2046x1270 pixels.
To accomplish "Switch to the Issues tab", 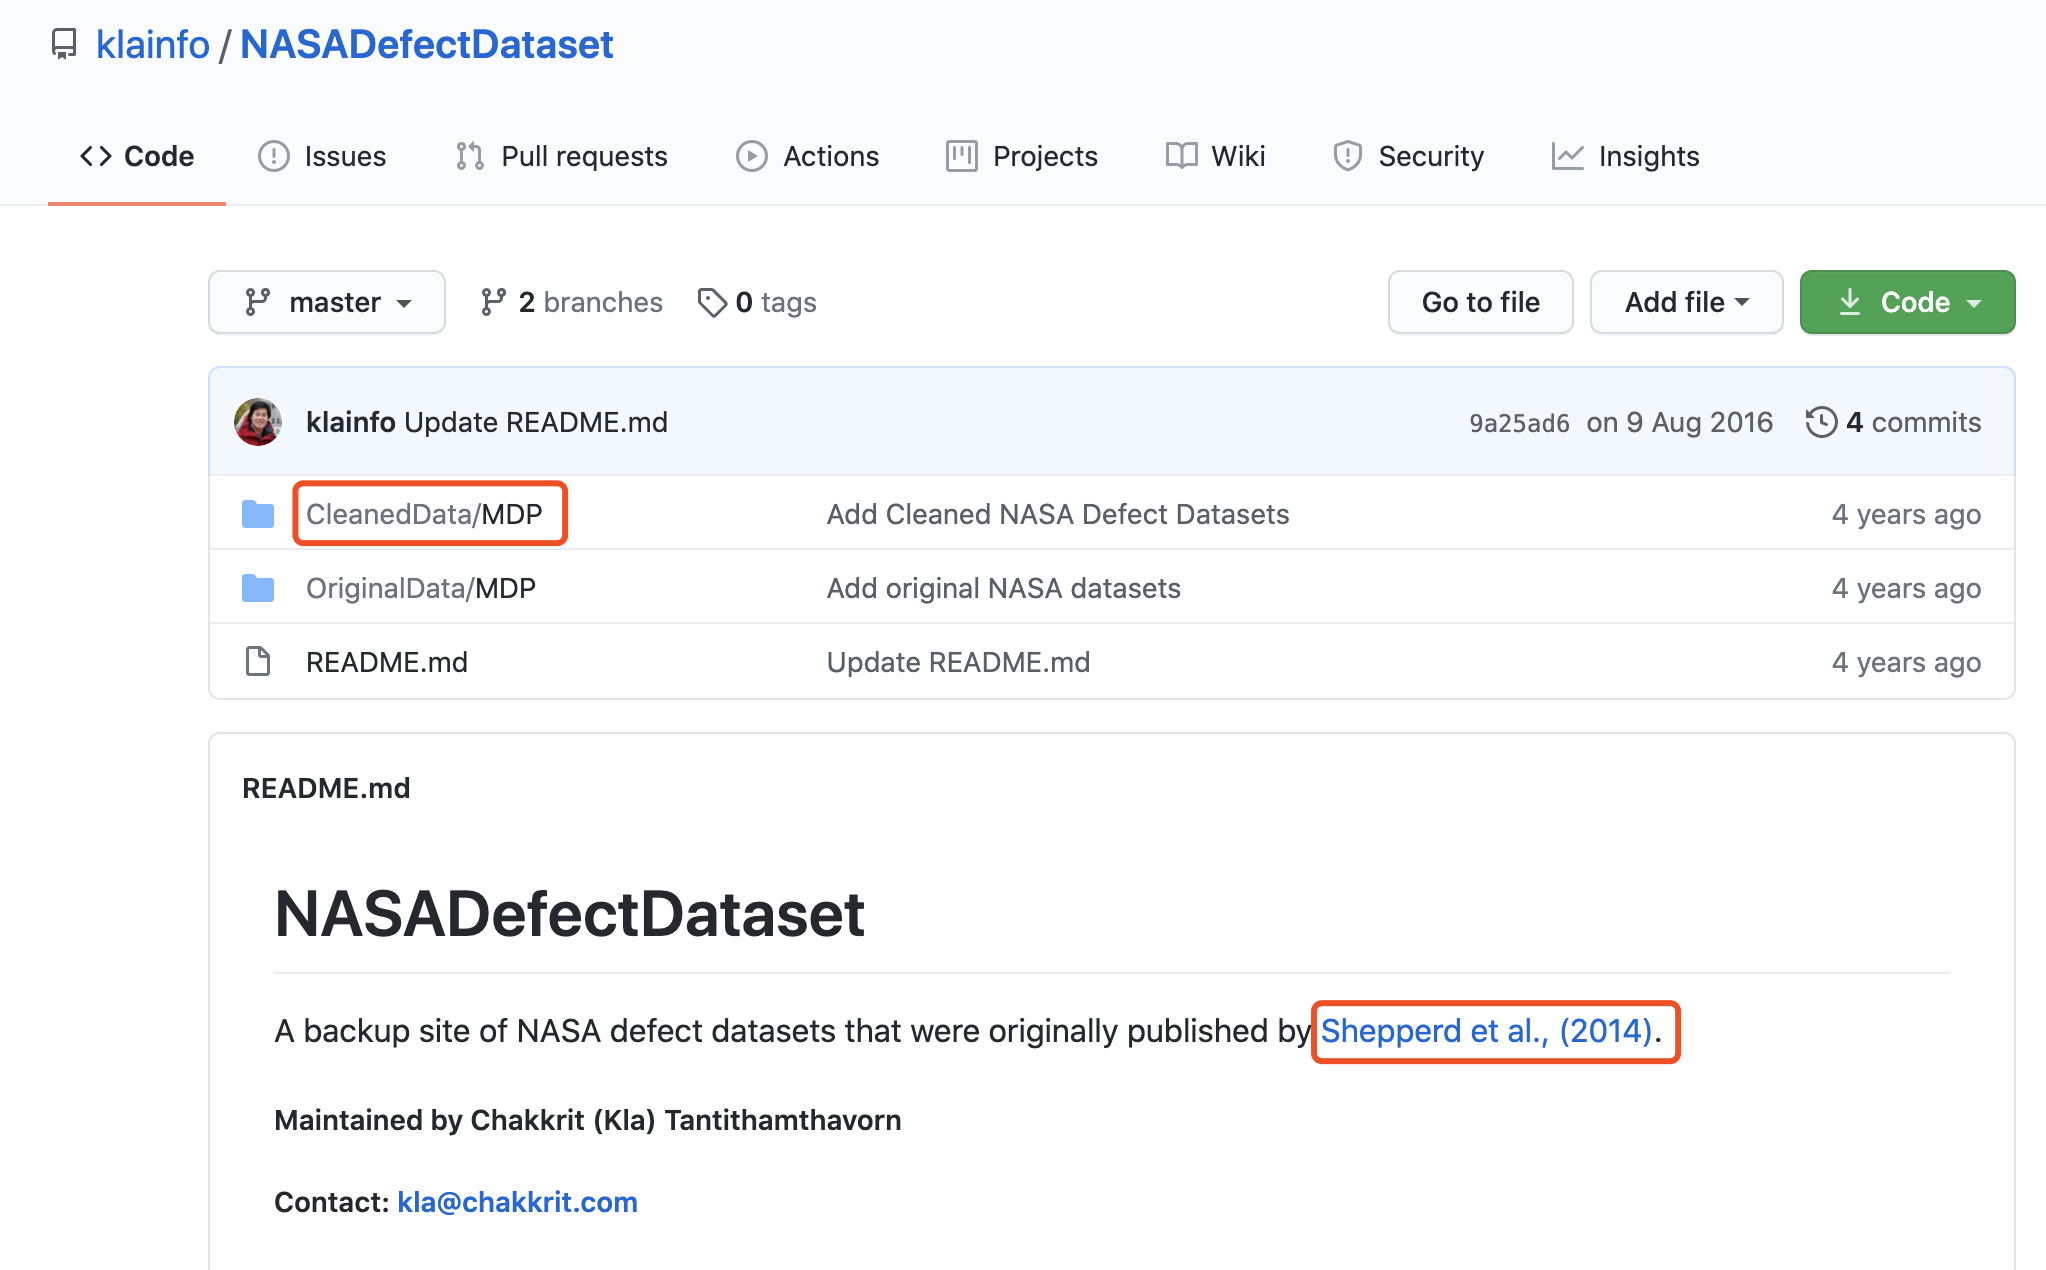I will 322,156.
